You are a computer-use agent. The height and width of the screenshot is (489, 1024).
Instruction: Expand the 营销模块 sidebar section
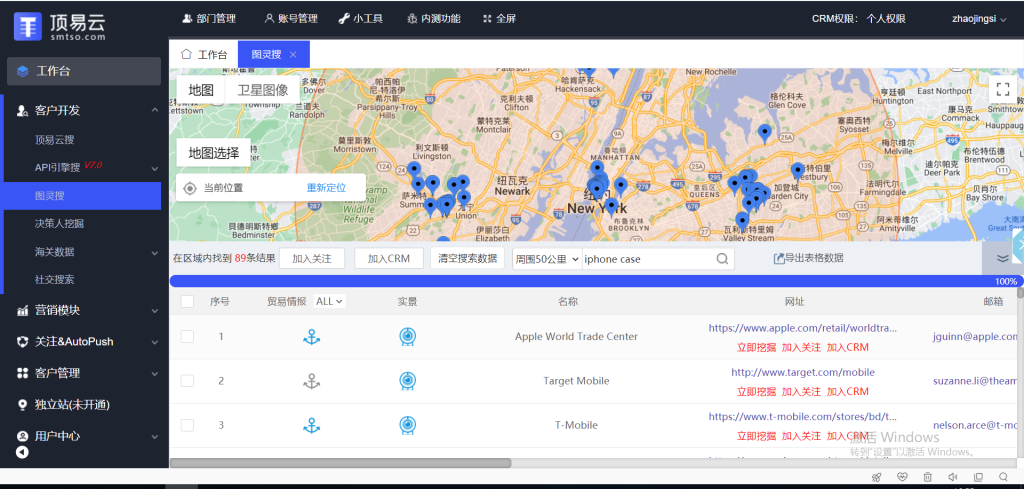[x=84, y=310]
